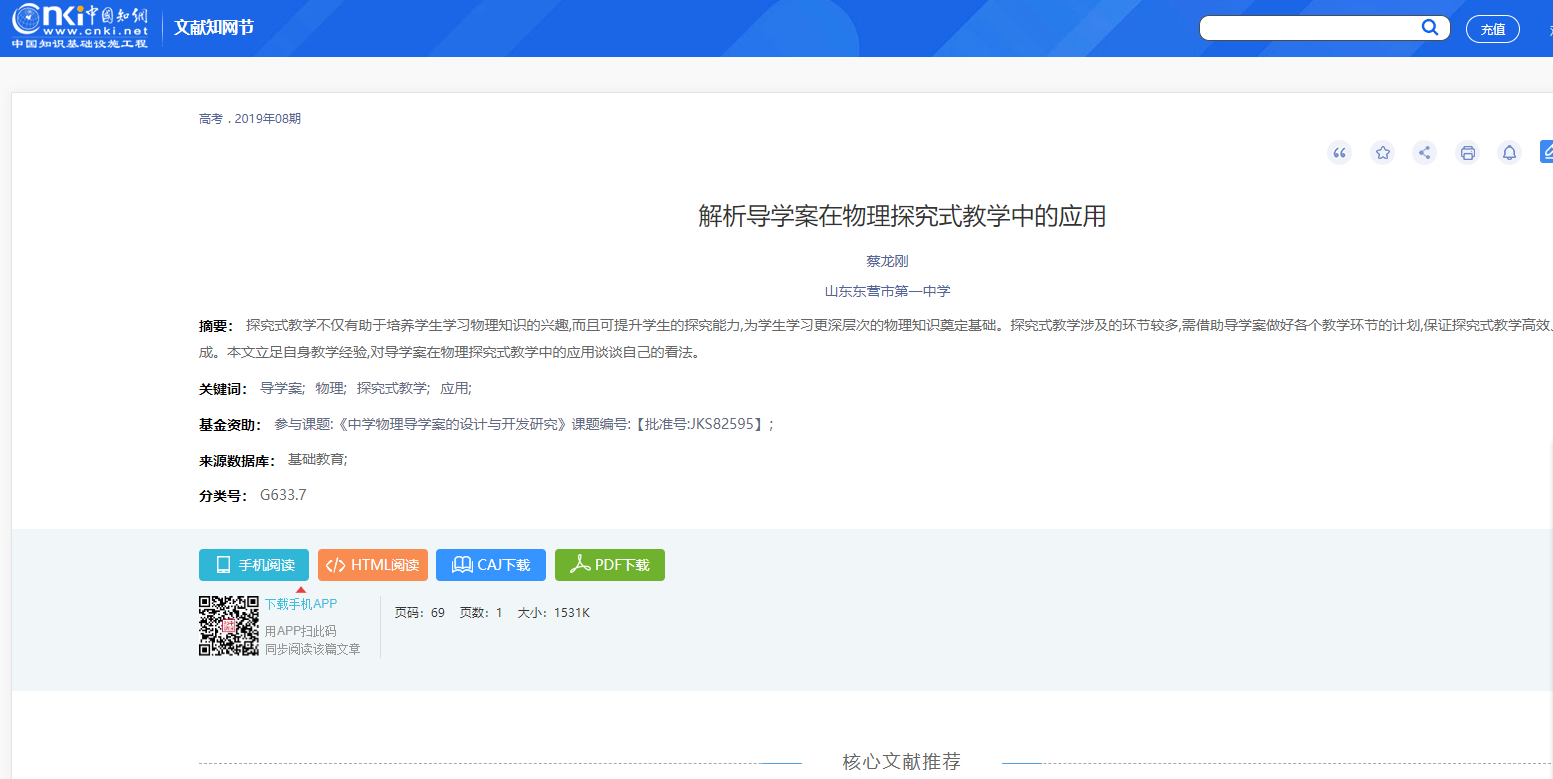This screenshot has height=779, width=1553.
Task: Click the star favorite icon
Action: (1382, 153)
